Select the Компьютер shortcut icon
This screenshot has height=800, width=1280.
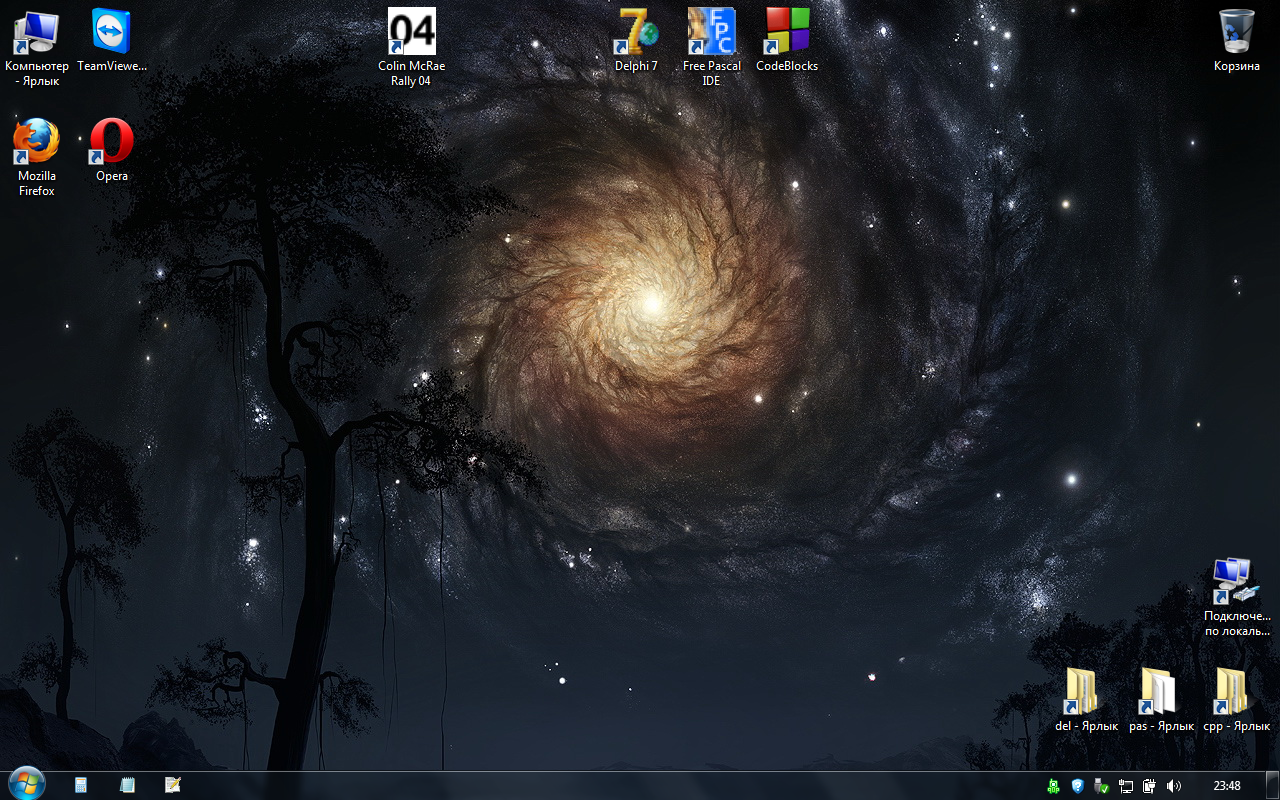pyautogui.click(x=37, y=33)
